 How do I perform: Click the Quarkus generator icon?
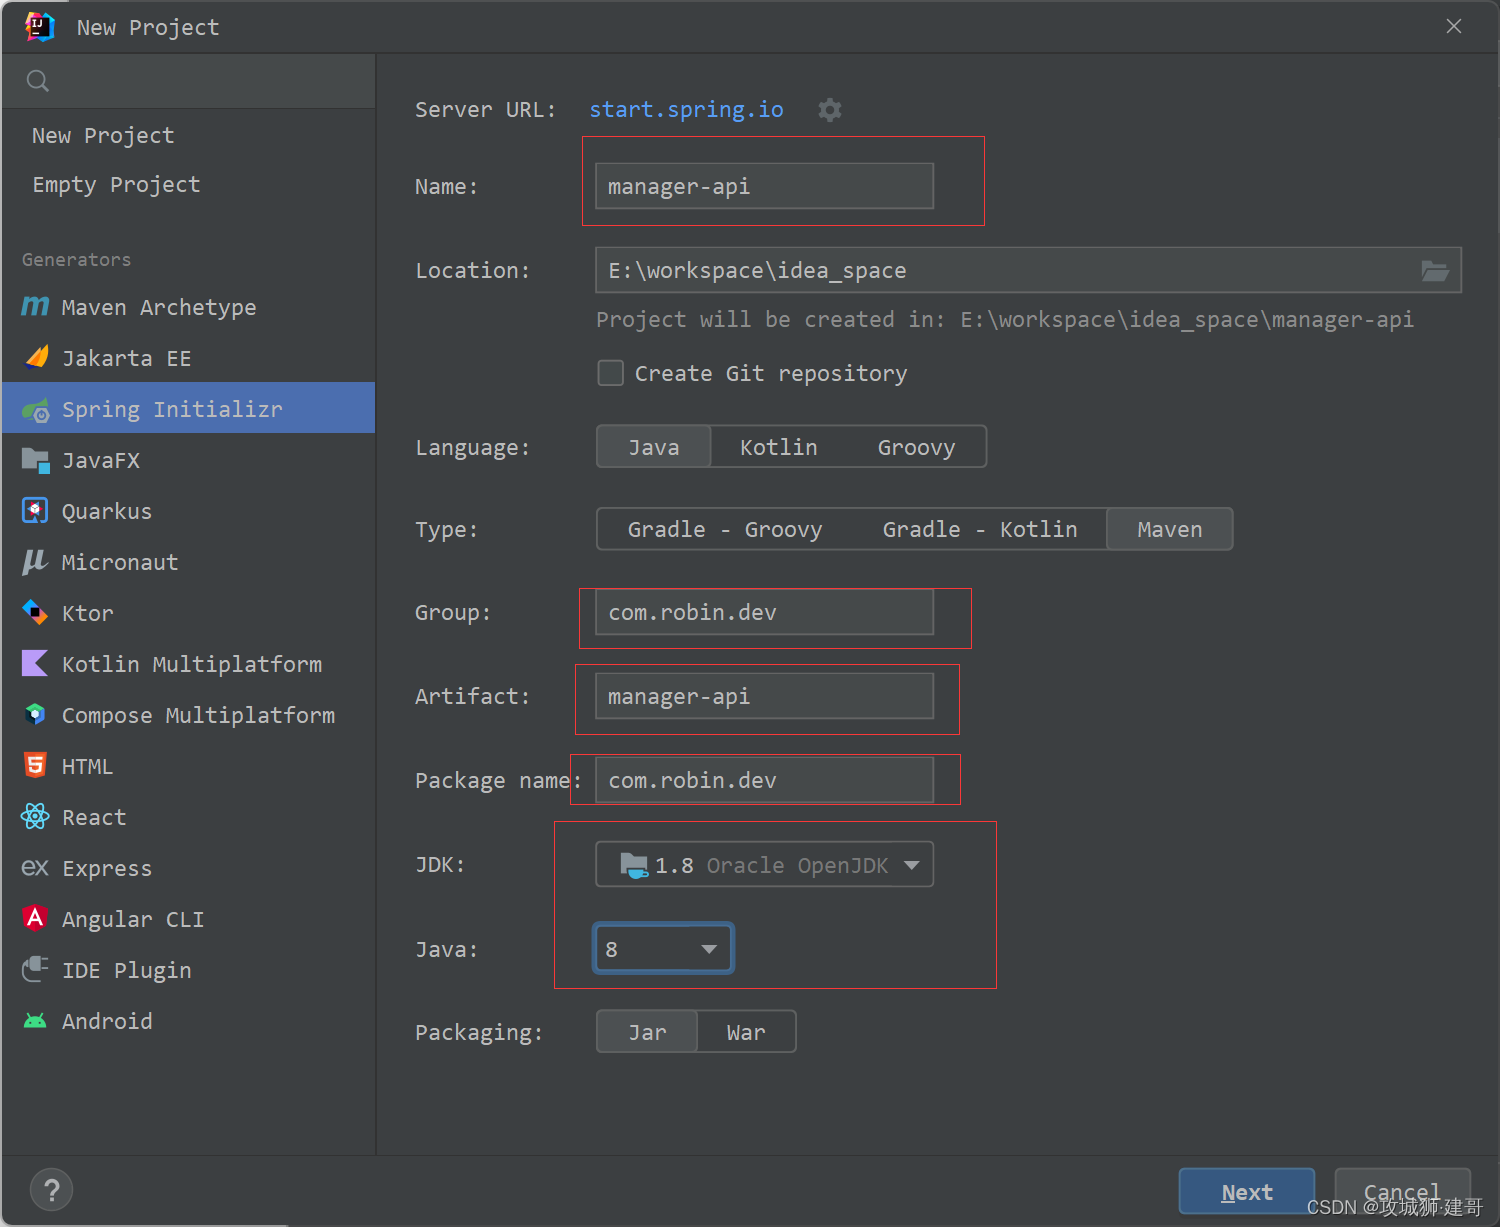pyautogui.click(x=35, y=511)
